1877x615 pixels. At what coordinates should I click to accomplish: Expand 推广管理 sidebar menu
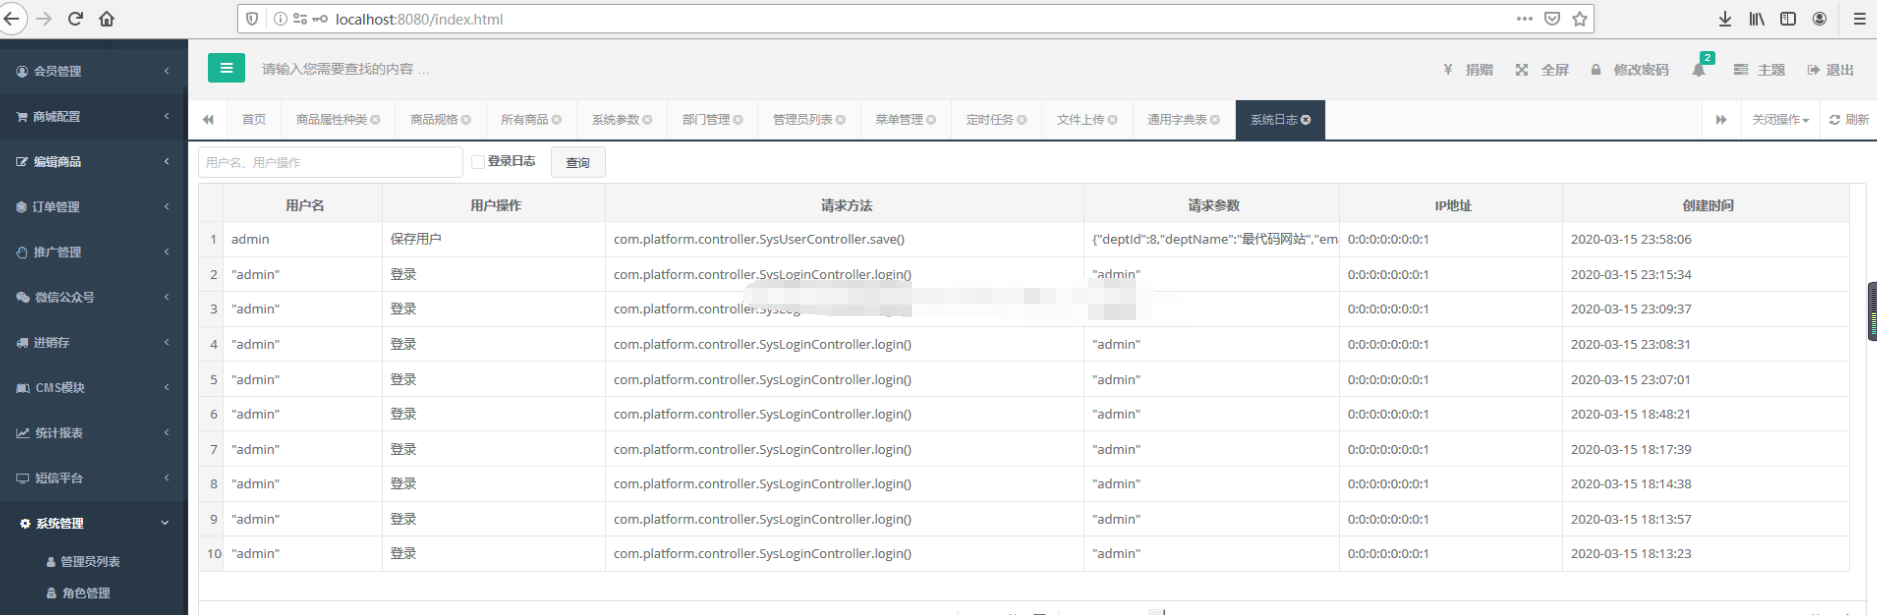point(94,252)
